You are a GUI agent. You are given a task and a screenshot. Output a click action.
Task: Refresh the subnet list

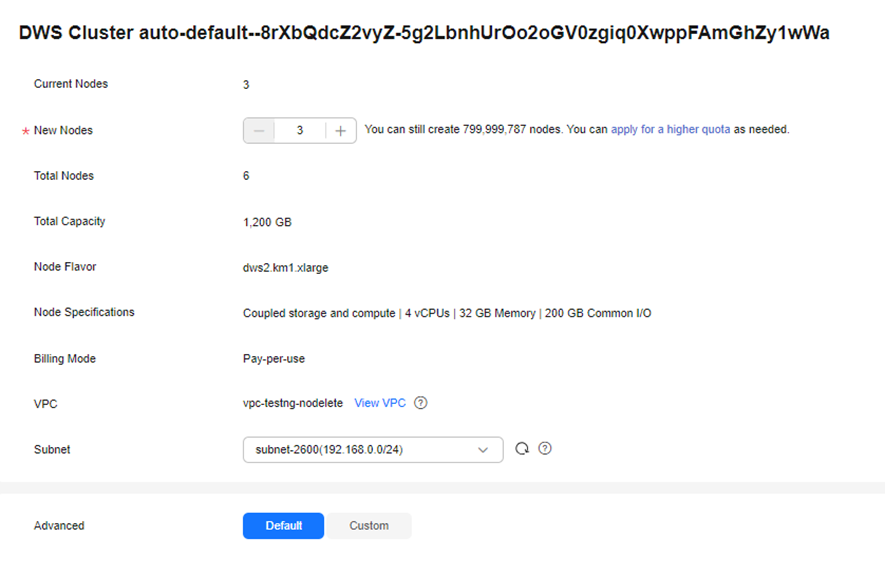[x=522, y=449]
